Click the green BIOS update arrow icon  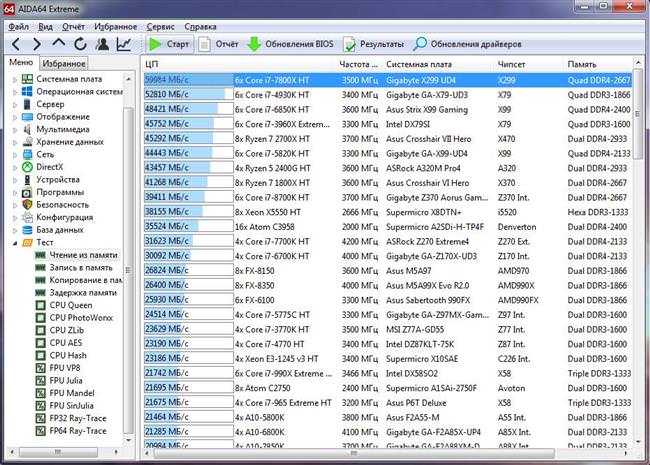click(254, 44)
